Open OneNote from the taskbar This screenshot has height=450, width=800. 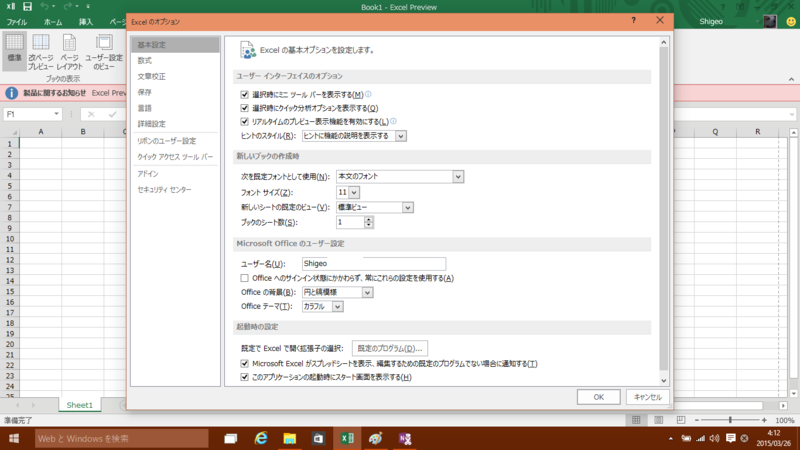coord(405,438)
